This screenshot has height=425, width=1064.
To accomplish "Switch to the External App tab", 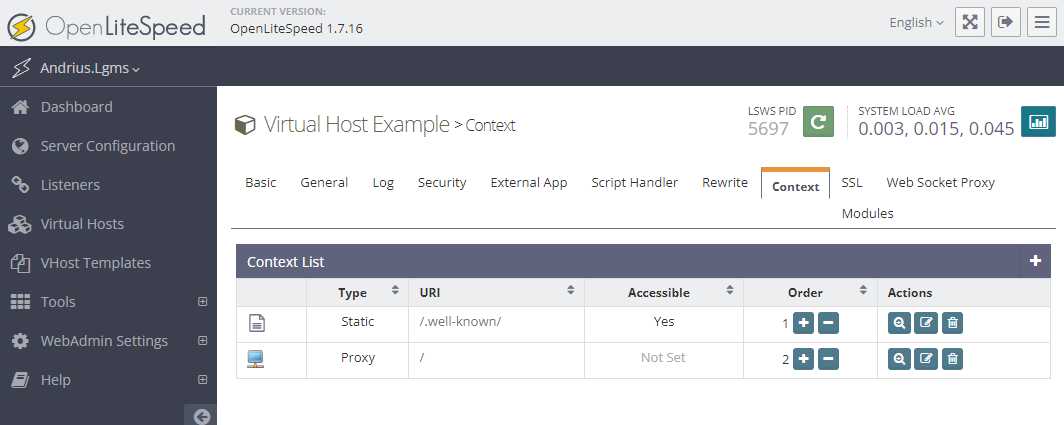I will (529, 183).
